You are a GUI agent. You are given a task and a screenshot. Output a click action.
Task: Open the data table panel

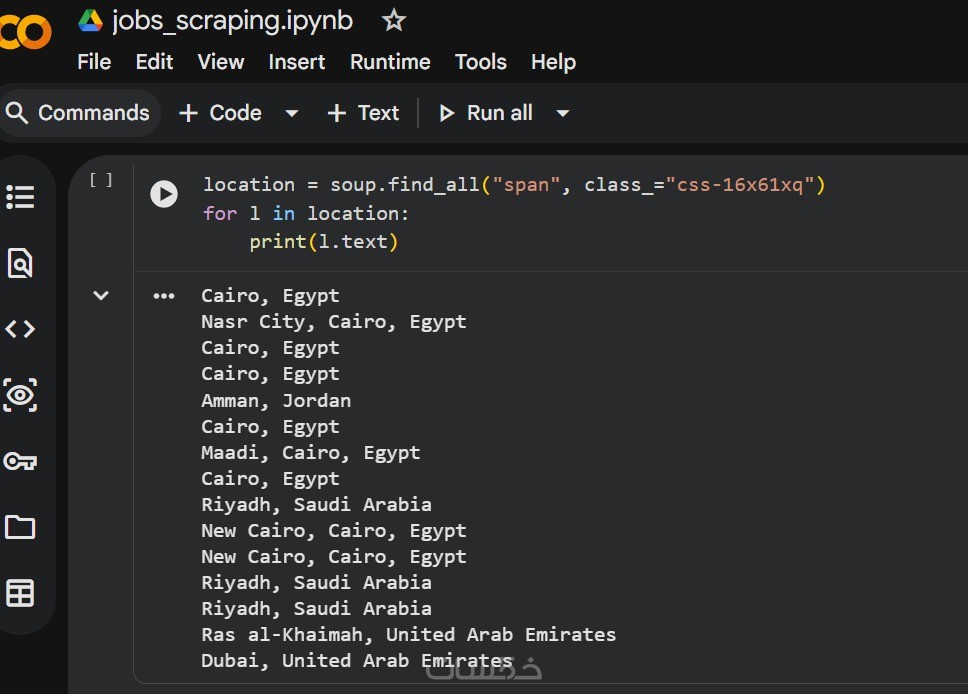(20, 593)
